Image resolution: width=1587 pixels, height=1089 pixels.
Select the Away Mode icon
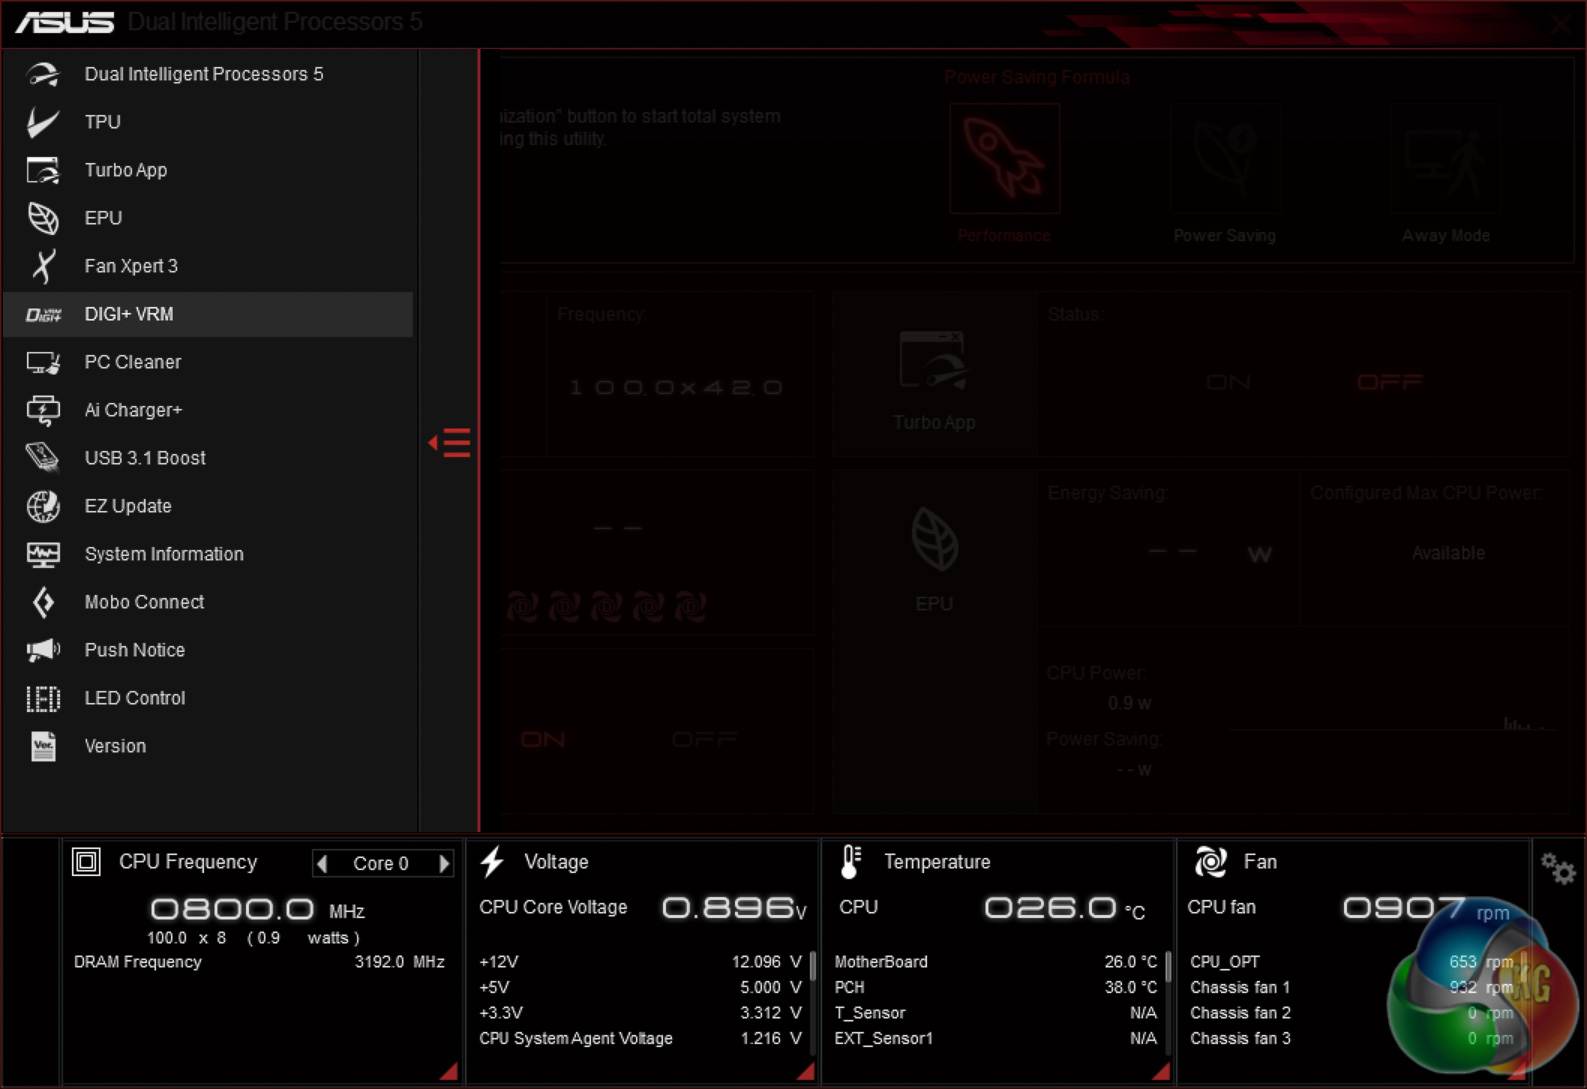click(1445, 158)
